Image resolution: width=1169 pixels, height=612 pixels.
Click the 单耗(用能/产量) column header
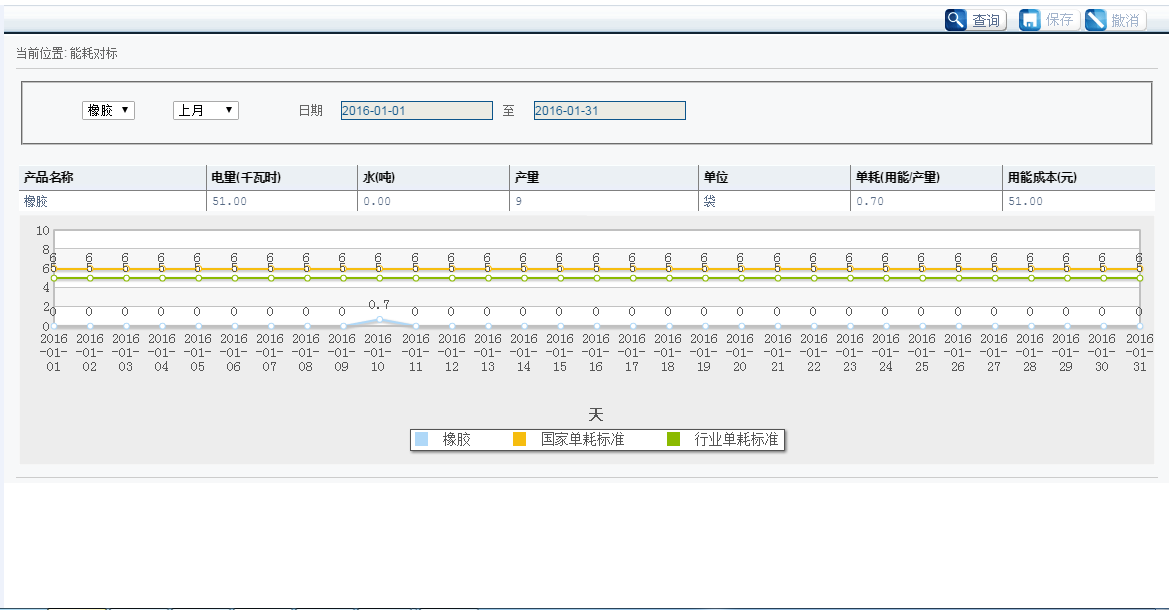click(x=927, y=177)
